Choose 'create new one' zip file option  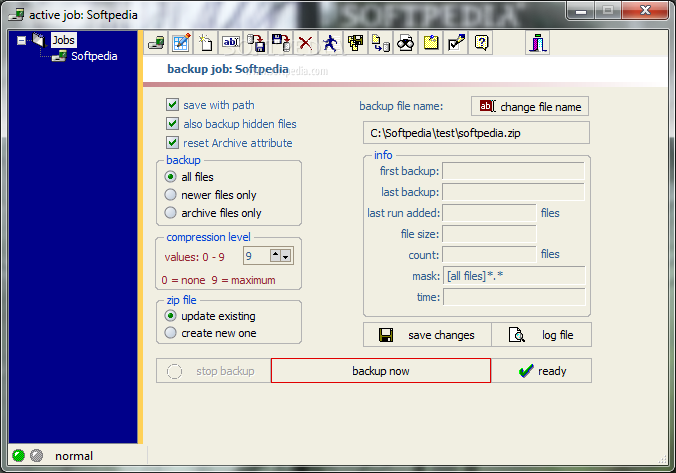[x=171, y=333]
